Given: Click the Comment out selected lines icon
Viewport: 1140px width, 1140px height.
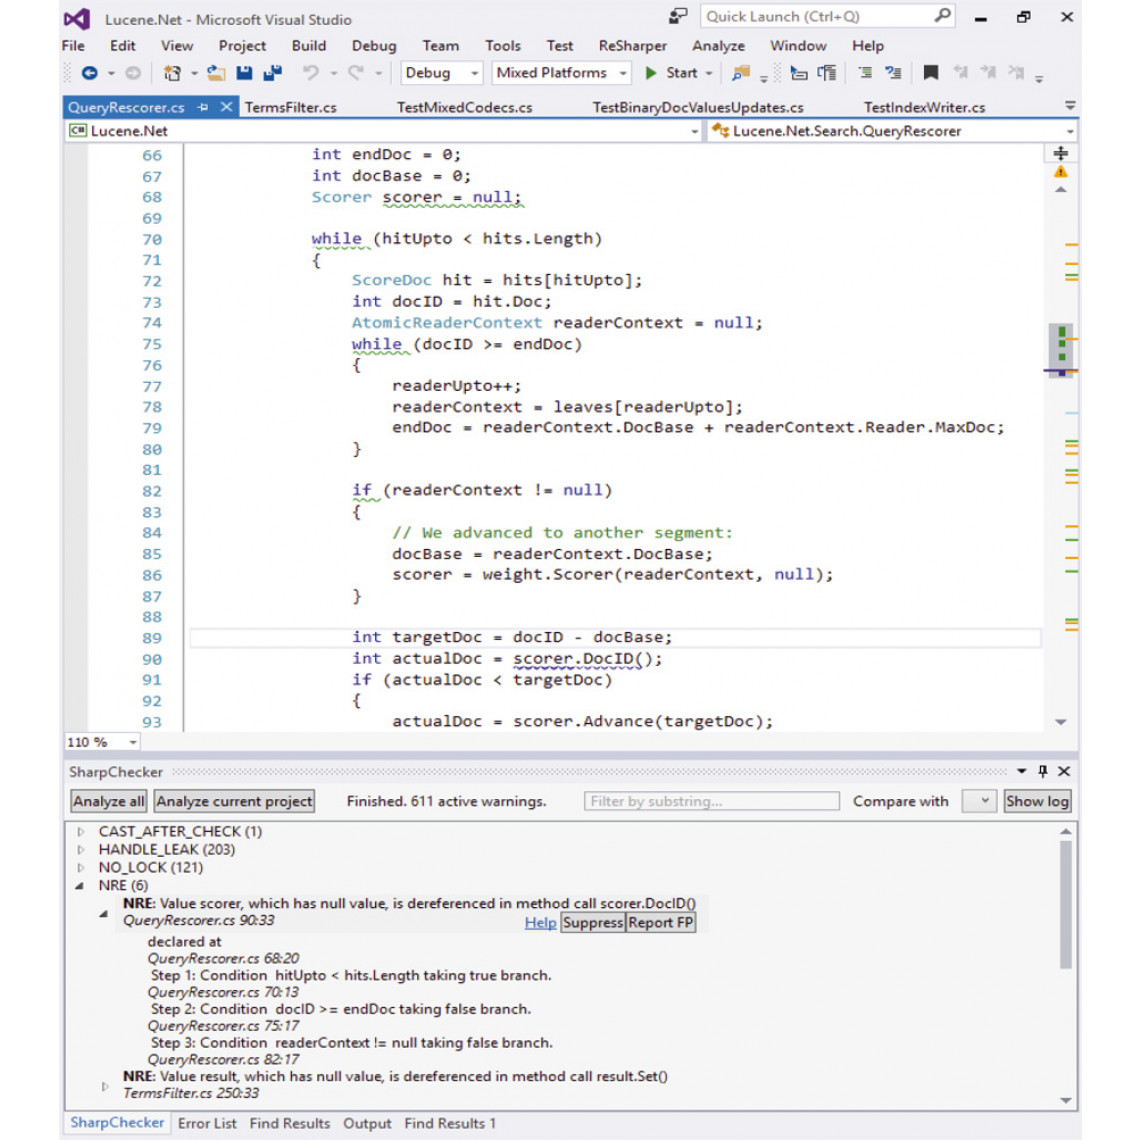Looking at the screenshot, I should pos(864,73).
